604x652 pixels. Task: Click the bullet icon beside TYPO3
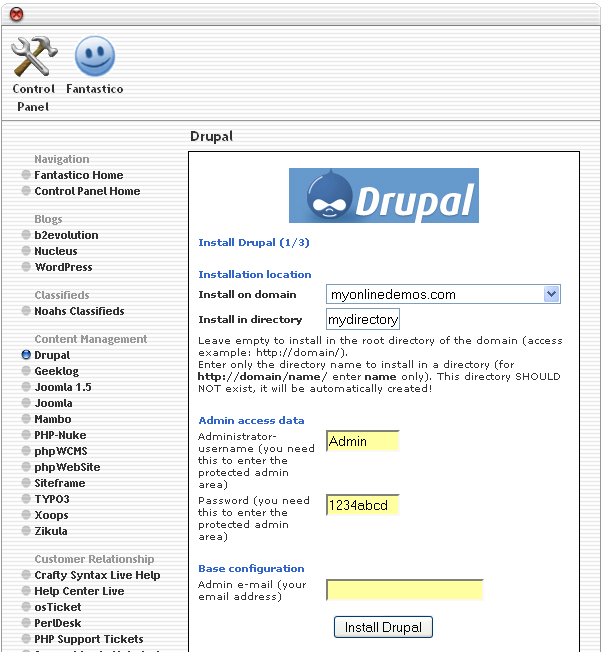[26, 499]
